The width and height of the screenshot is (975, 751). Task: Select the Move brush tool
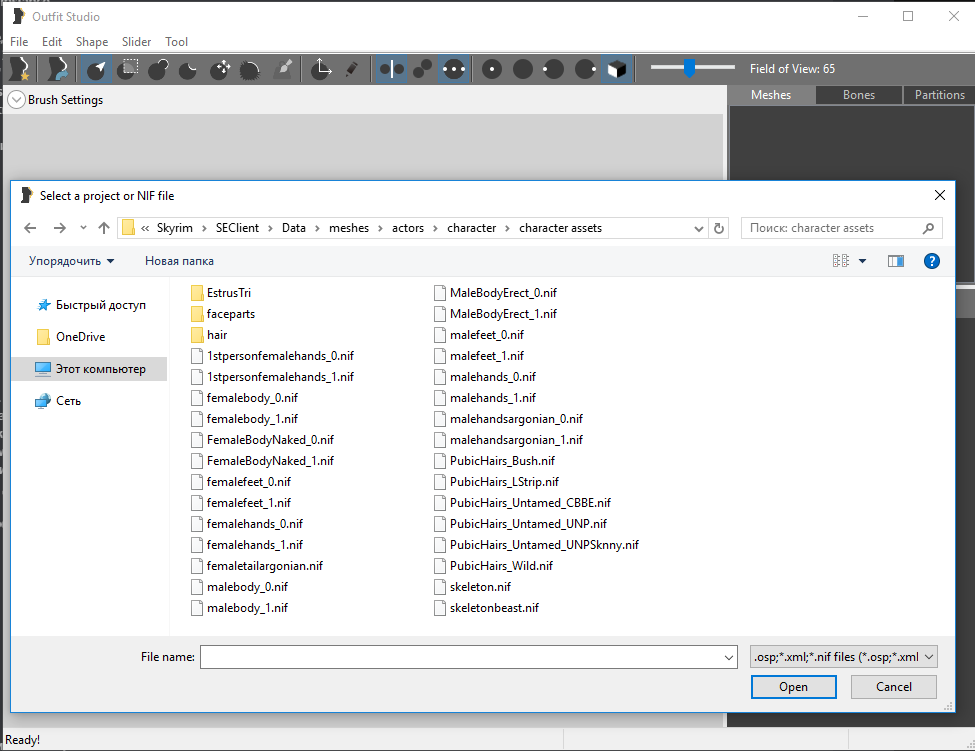pos(220,69)
